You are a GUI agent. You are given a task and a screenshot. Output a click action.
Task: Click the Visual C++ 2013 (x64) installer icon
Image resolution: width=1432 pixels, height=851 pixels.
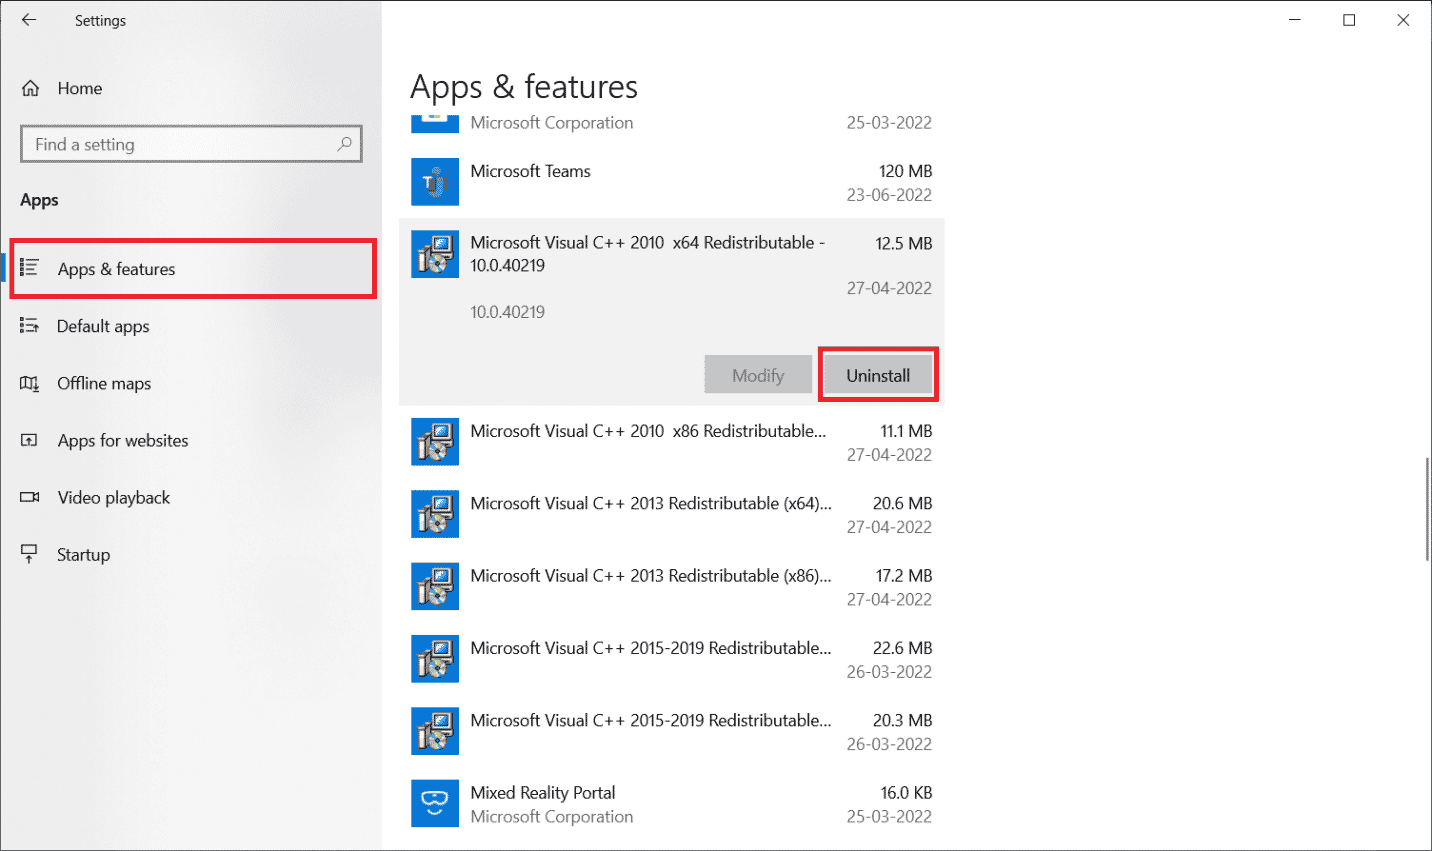click(x=435, y=514)
